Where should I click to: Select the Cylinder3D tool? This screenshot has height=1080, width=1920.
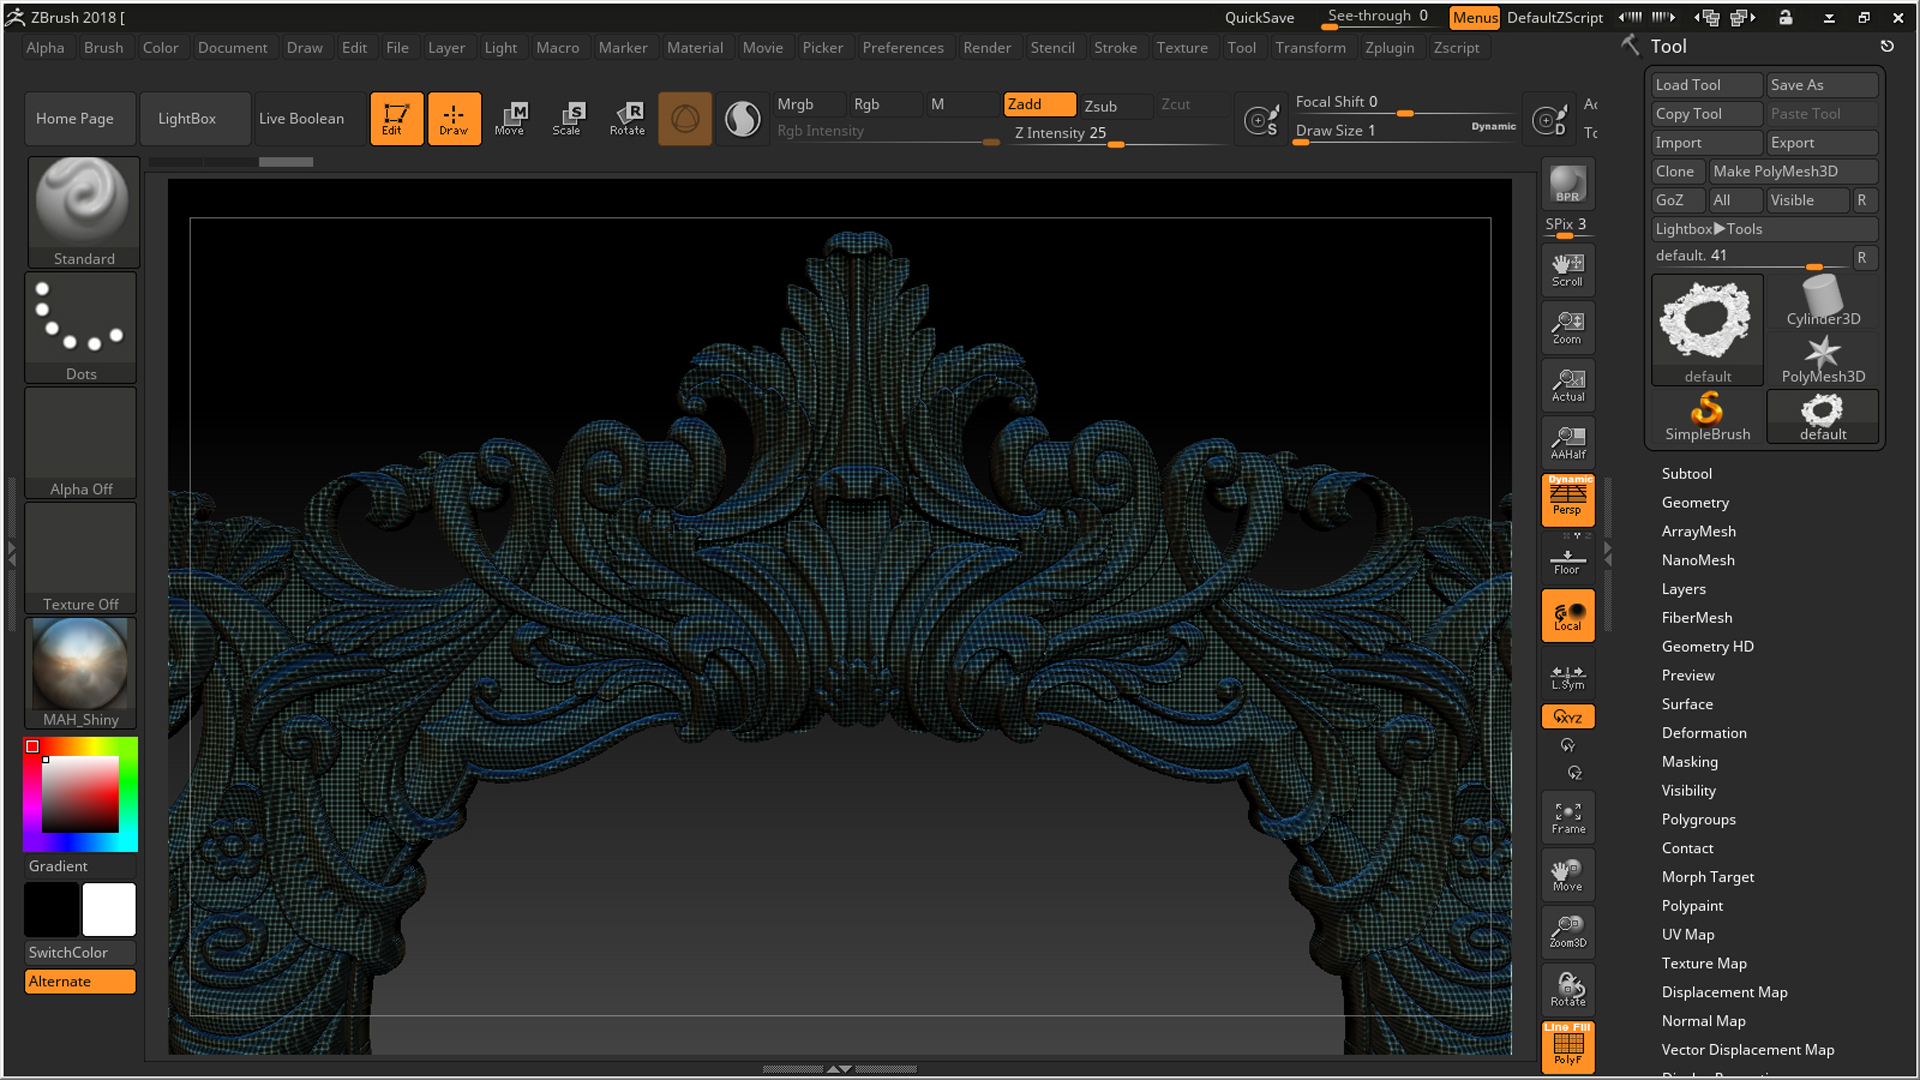click(1822, 297)
